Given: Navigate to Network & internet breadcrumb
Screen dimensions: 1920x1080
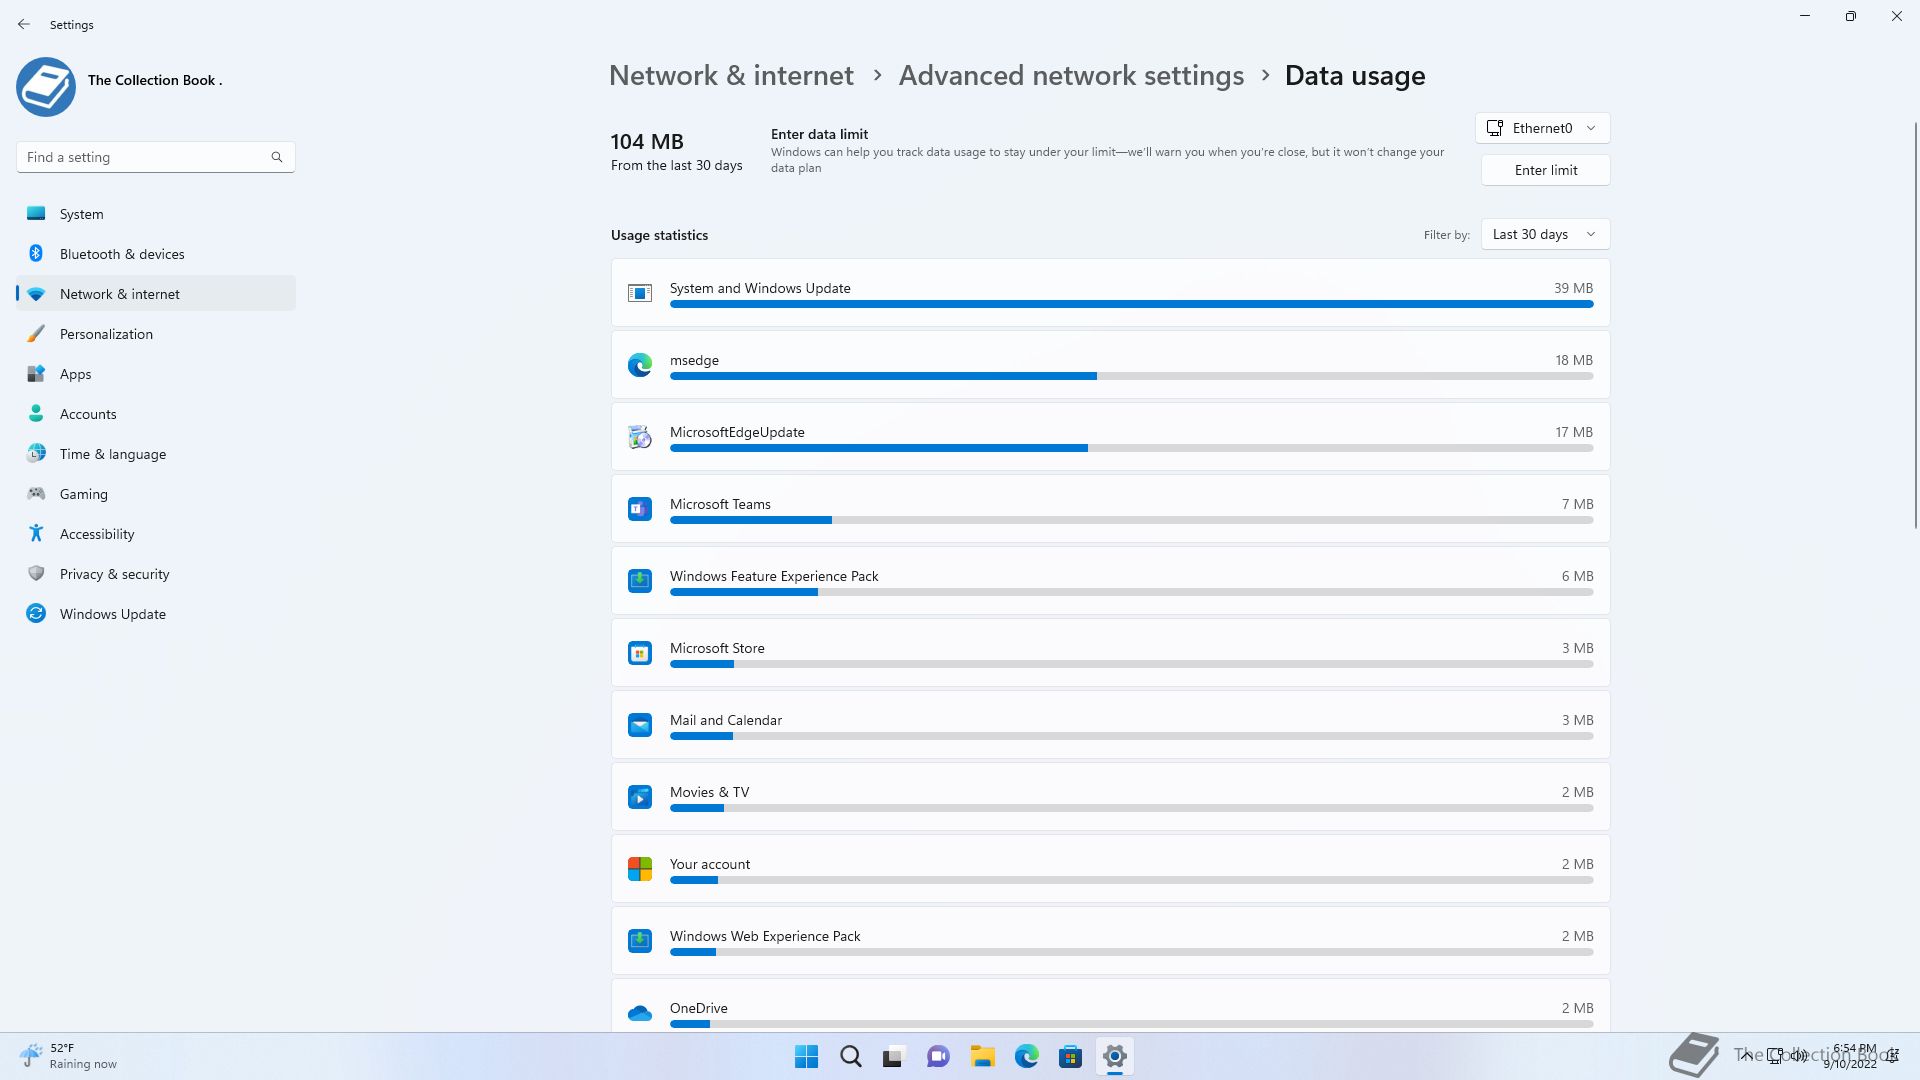Looking at the screenshot, I should (x=731, y=76).
